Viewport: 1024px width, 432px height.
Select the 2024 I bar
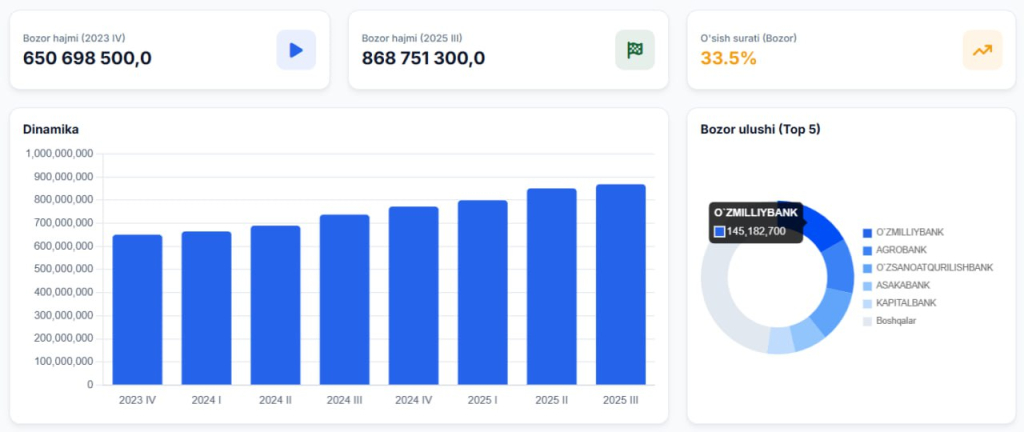point(206,308)
